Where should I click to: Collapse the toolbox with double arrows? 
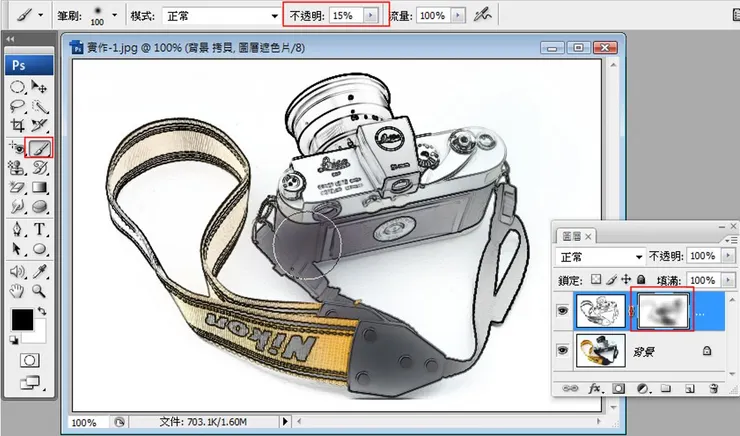10,39
